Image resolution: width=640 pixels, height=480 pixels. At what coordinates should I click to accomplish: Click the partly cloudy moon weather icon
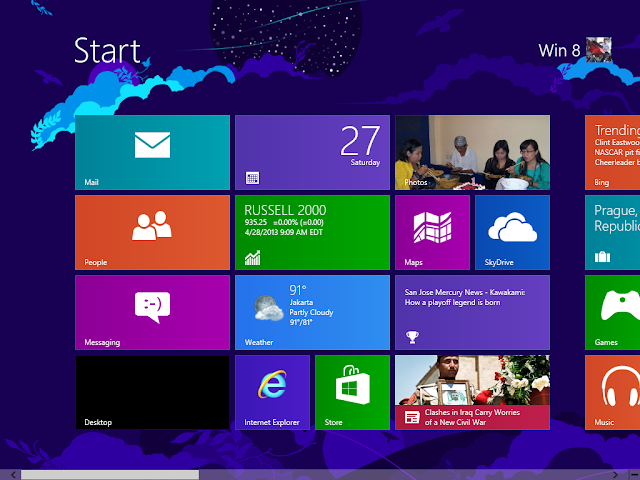pos(268,308)
